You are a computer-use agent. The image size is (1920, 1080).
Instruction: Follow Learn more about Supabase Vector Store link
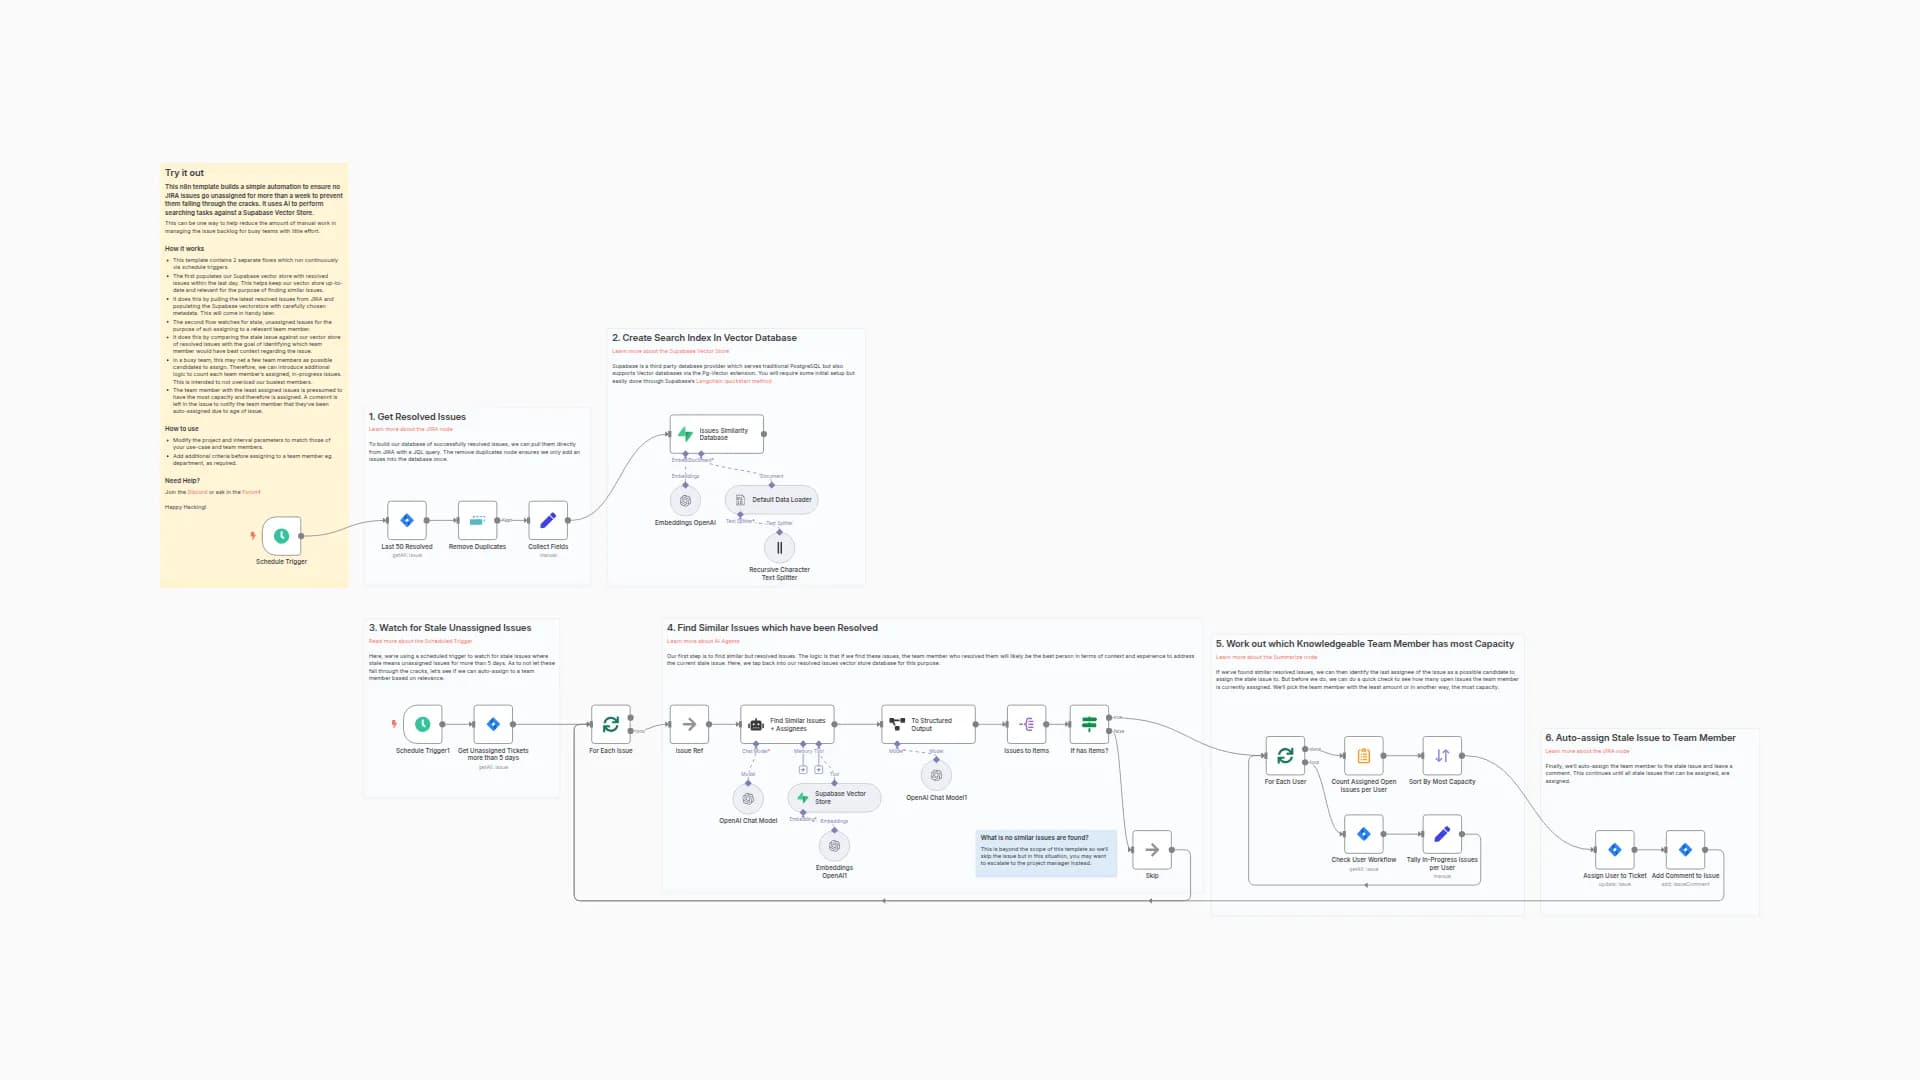pyautogui.click(x=670, y=351)
